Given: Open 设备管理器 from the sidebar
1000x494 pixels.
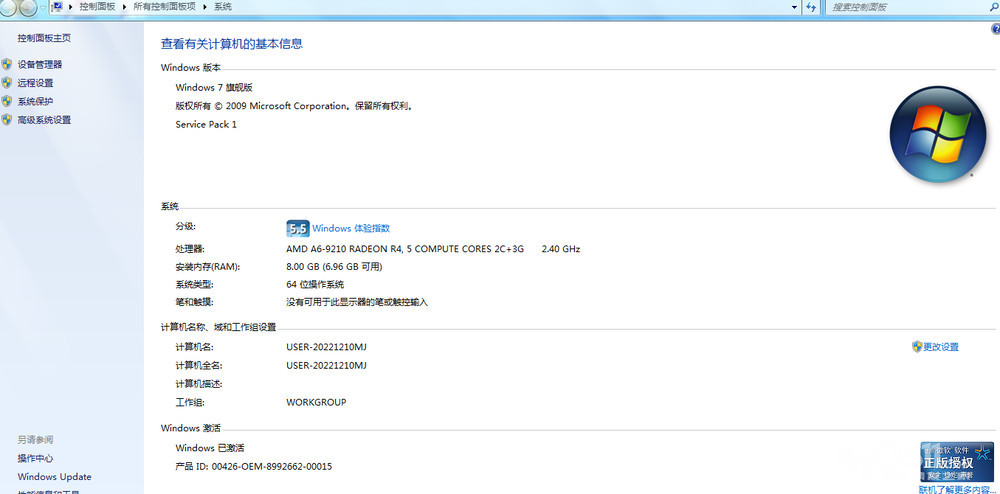Looking at the screenshot, I should (x=40, y=64).
